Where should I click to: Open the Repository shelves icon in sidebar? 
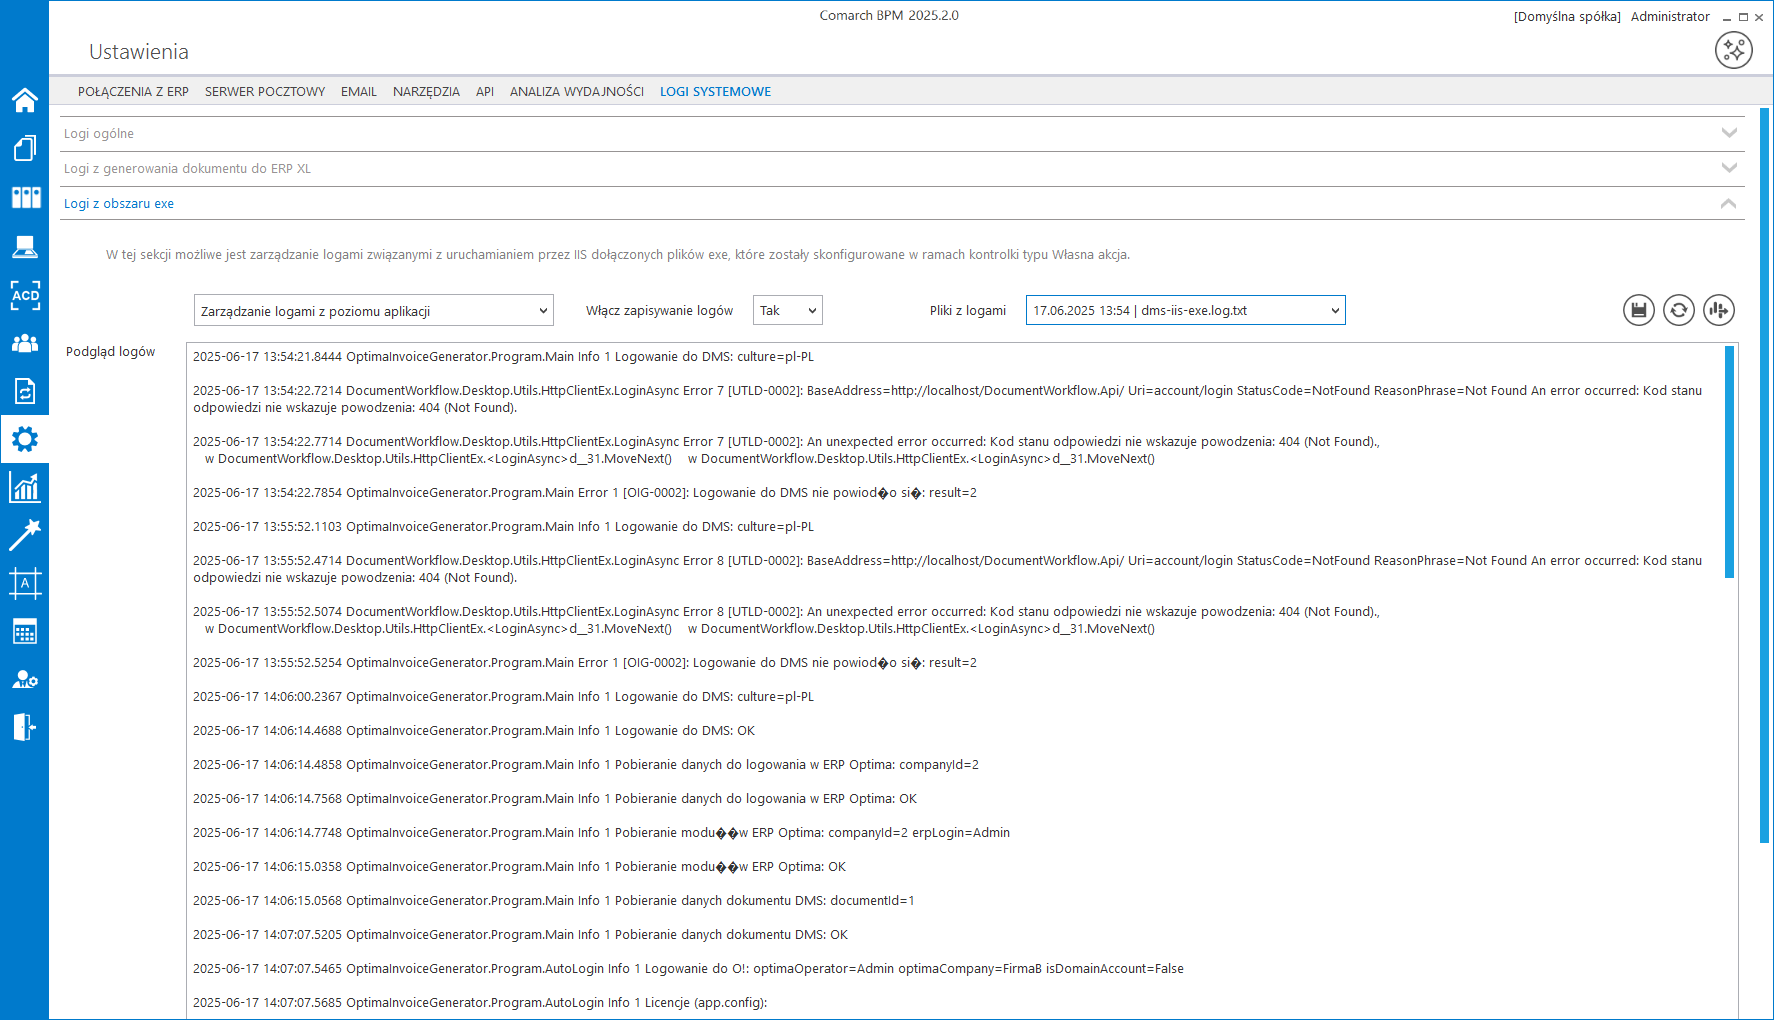pyautogui.click(x=24, y=197)
